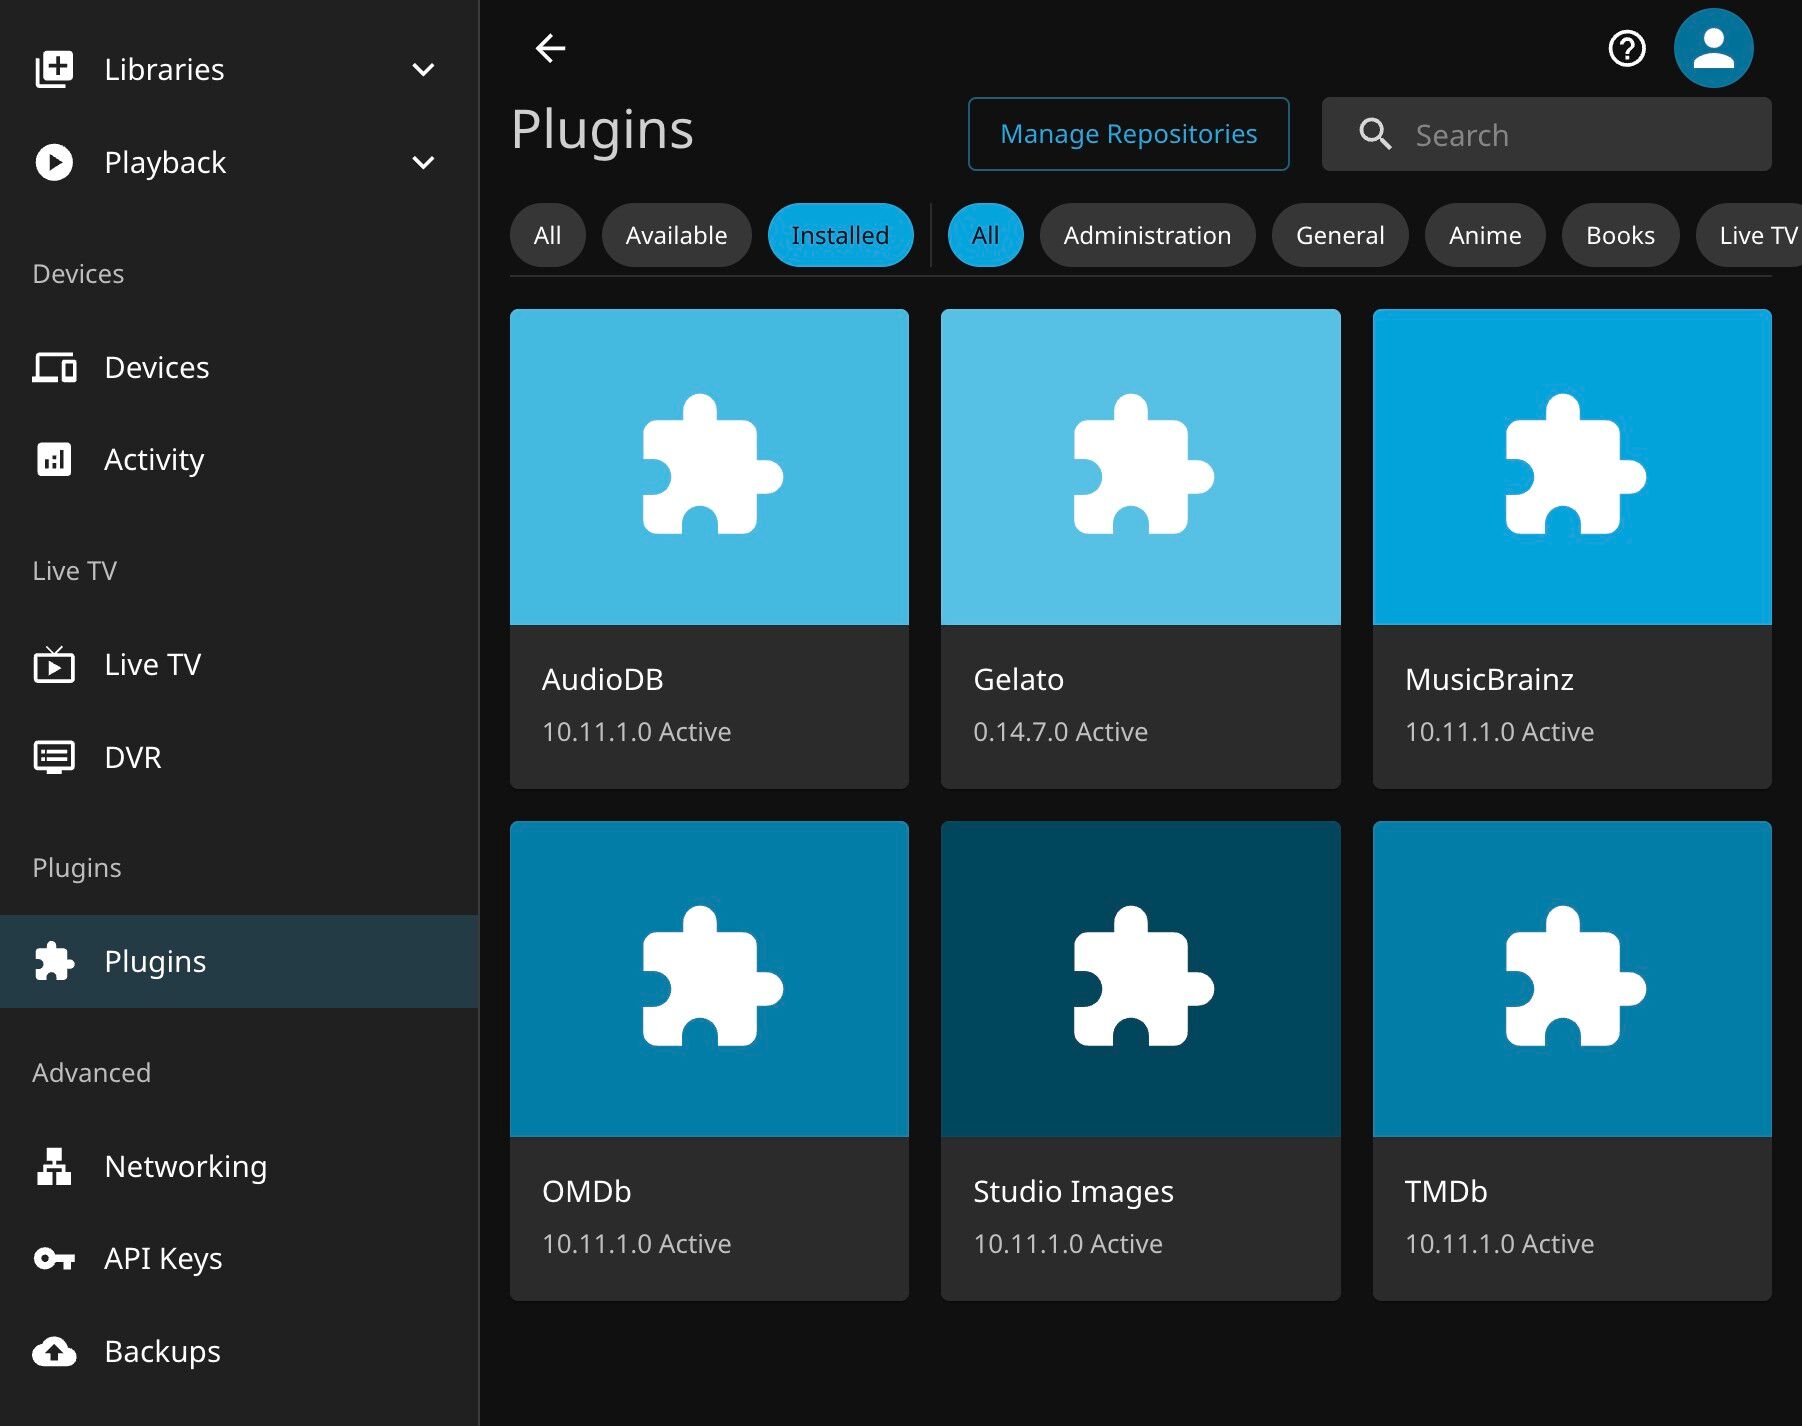Filter by Administration category

[1147, 235]
